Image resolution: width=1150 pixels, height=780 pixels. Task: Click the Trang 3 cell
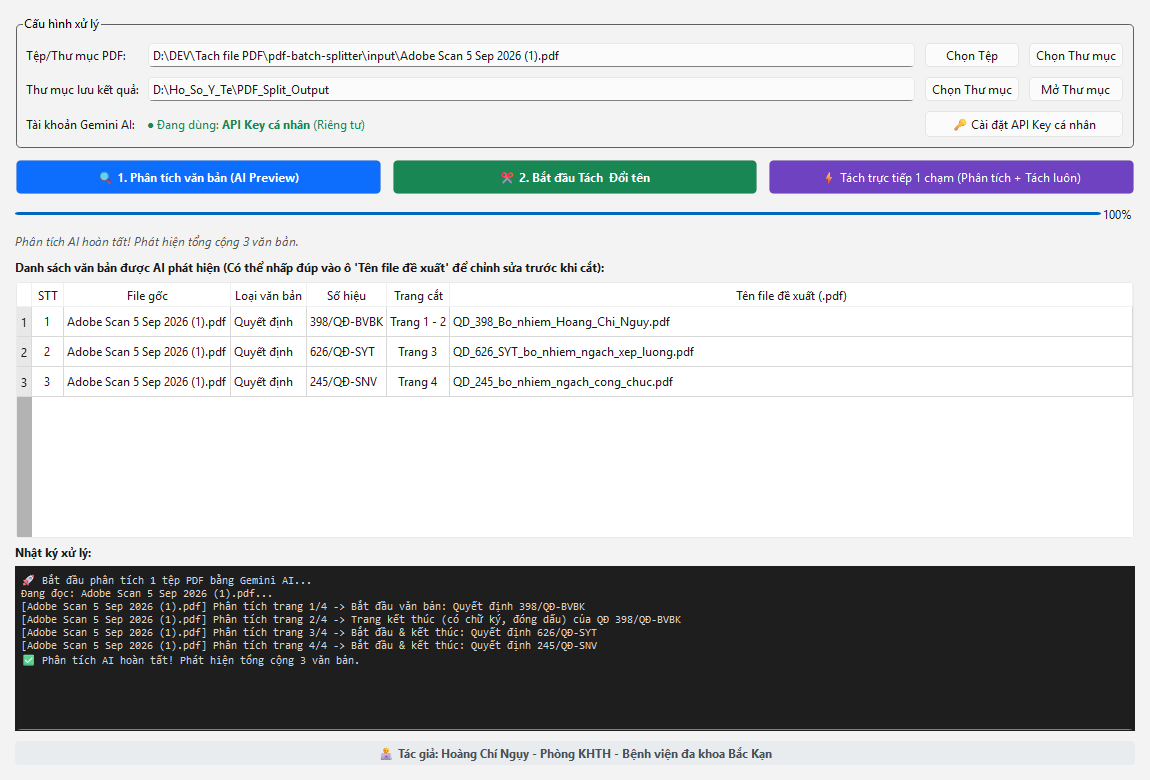pyautogui.click(x=418, y=352)
